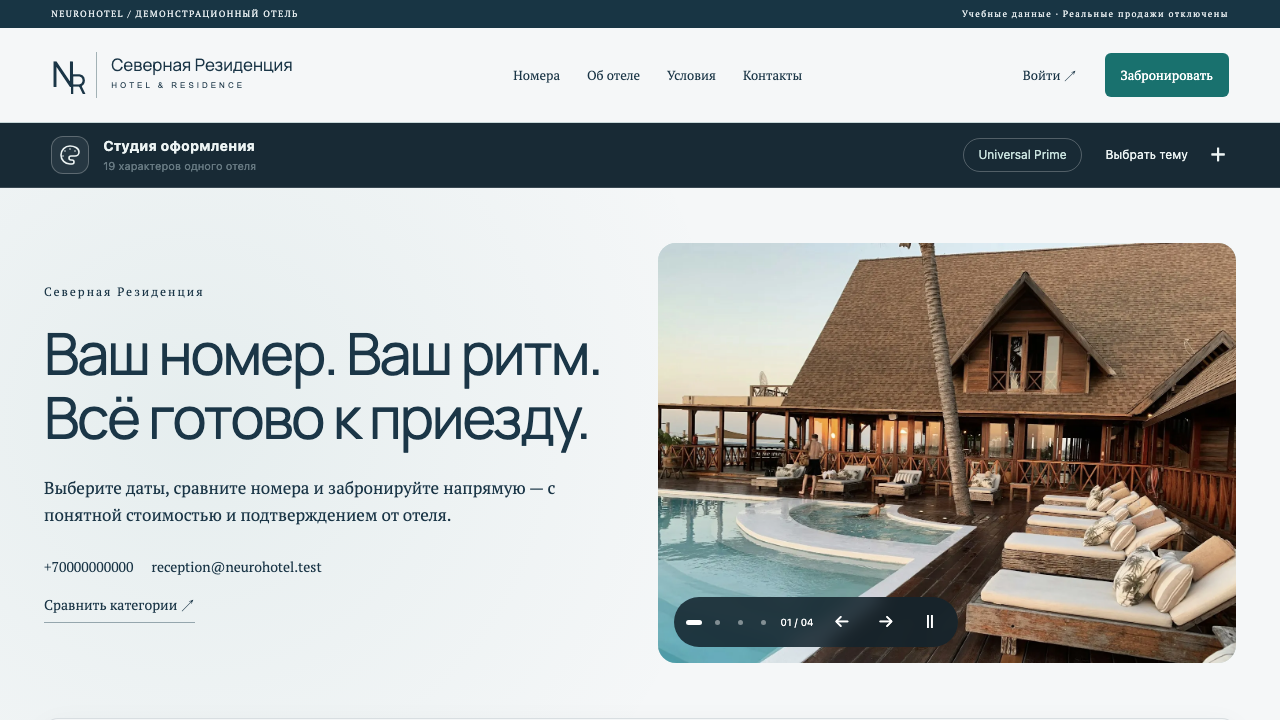Open Выбрать тему selector
Screen dimensions: 1280x720
pyautogui.click(x=1146, y=155)
